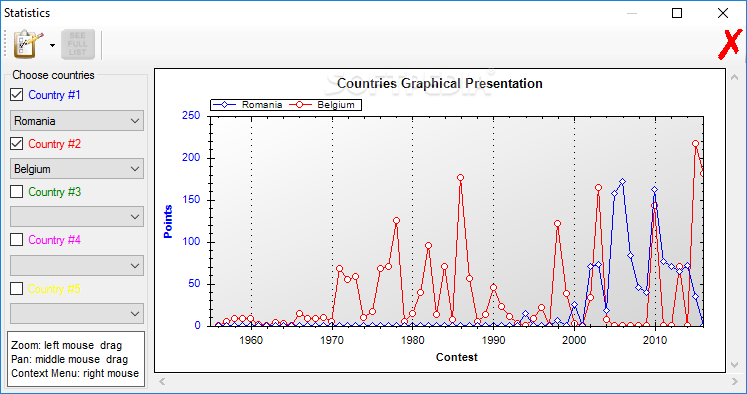Screen dimensions: 747x394
Task: Click the See Full List button
Action: (78, 44)
